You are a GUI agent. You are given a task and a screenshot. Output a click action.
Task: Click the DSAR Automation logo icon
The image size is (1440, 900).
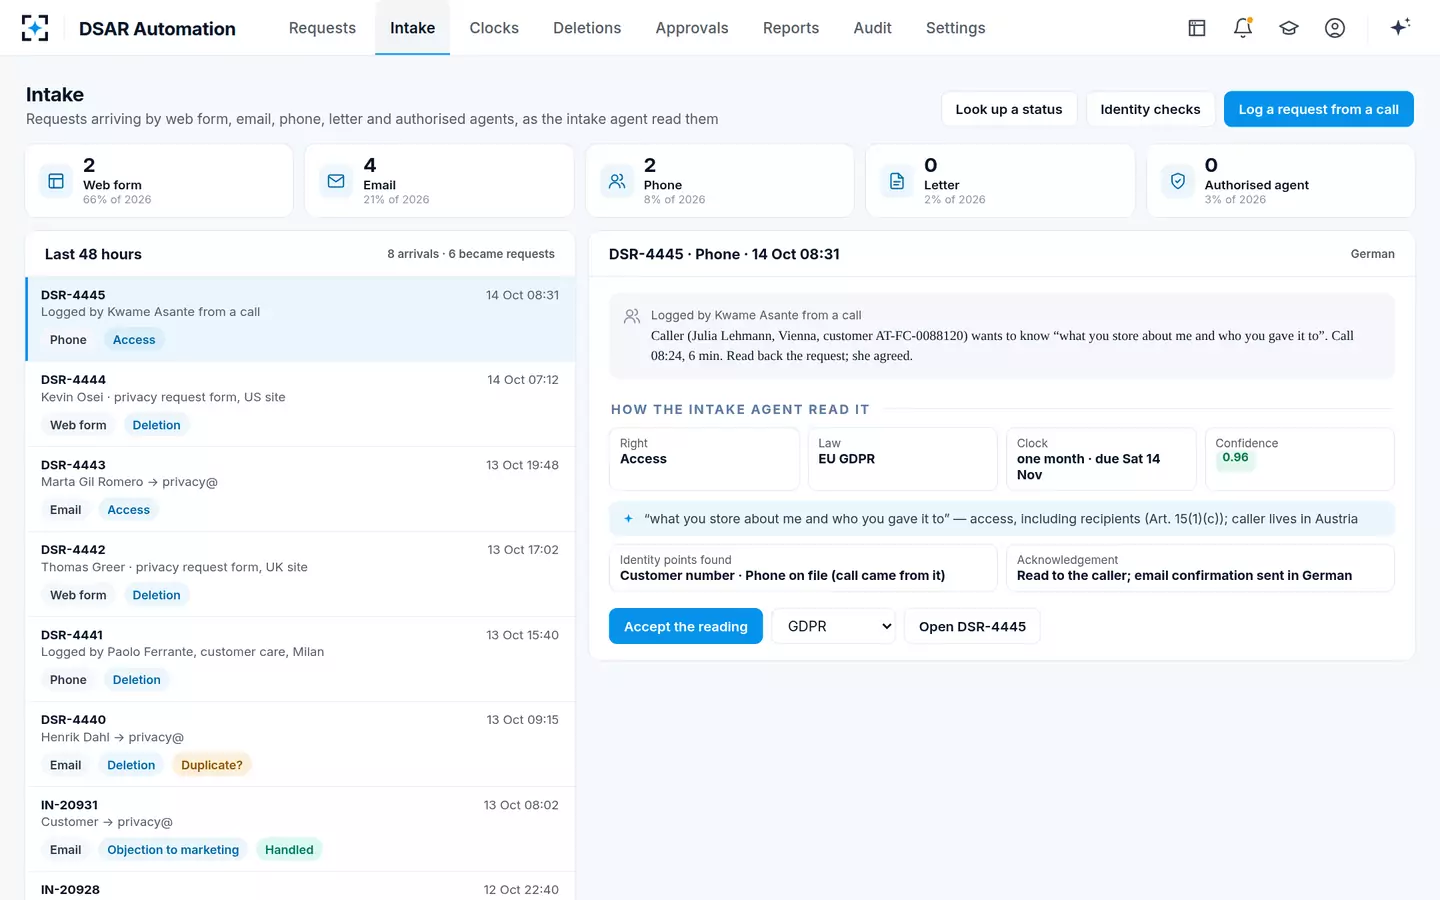(35, 28)
